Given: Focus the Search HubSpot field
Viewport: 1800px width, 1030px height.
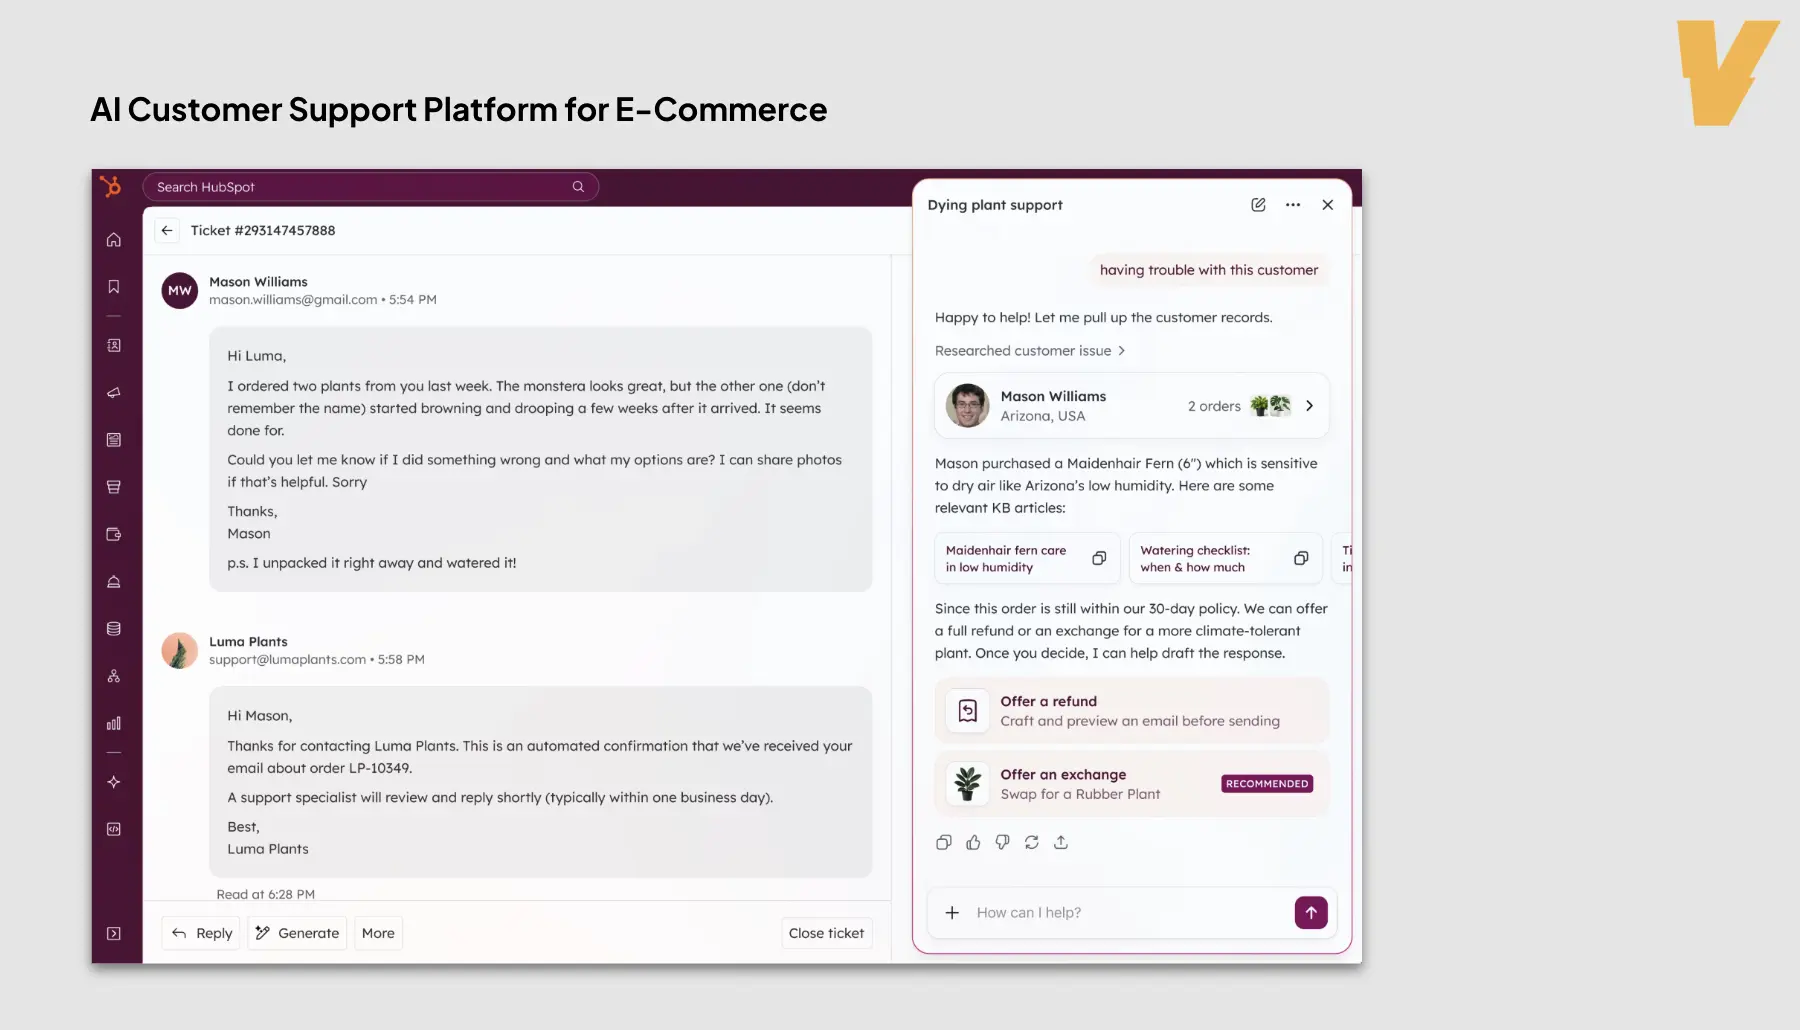Looking at the screenshot, I should [360, 187].
